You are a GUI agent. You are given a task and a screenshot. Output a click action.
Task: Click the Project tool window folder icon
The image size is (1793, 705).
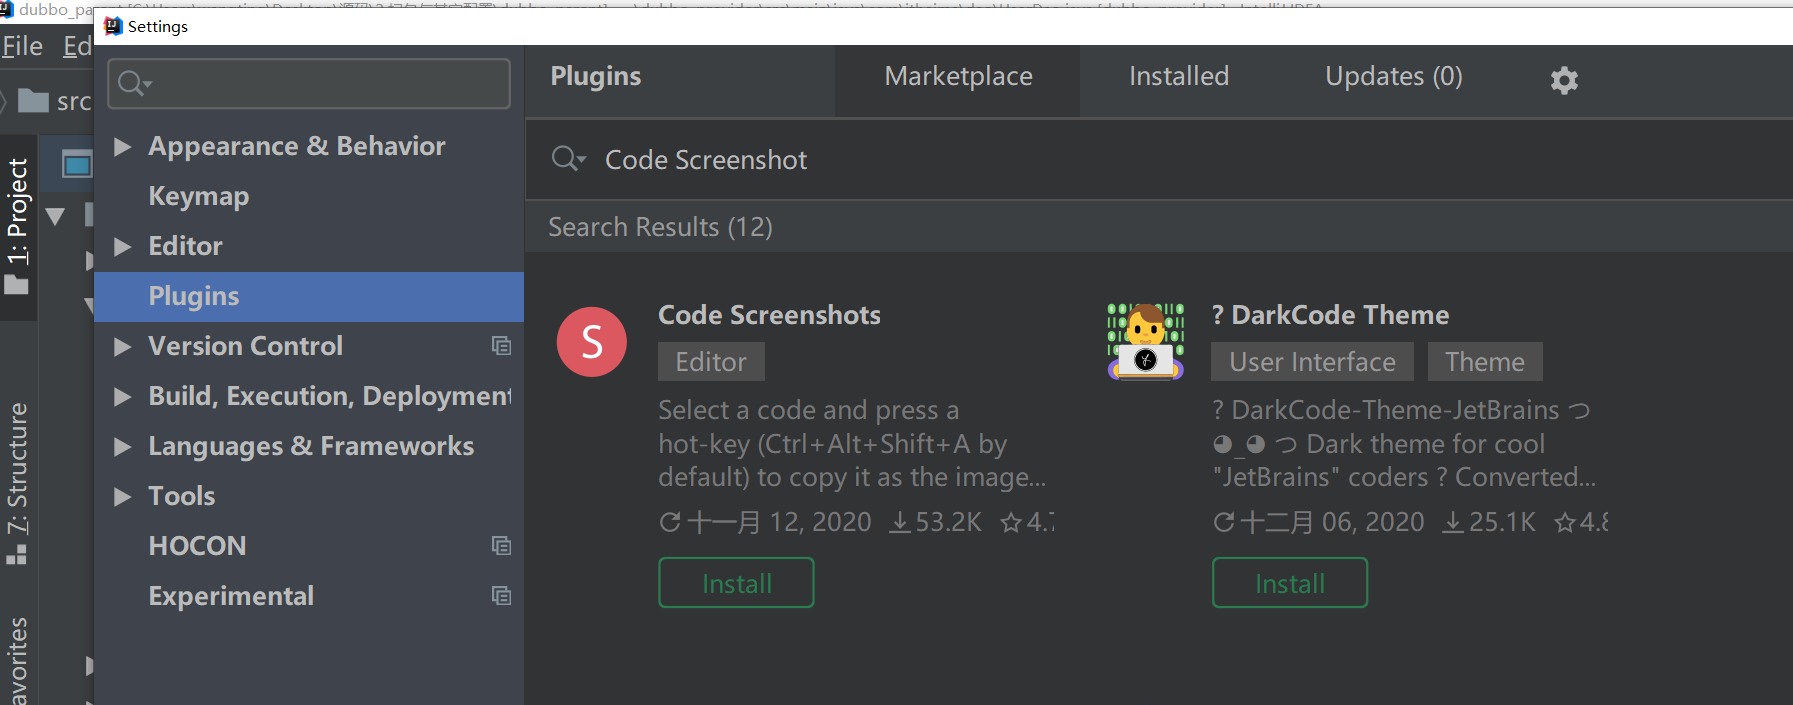pos(16,285)
